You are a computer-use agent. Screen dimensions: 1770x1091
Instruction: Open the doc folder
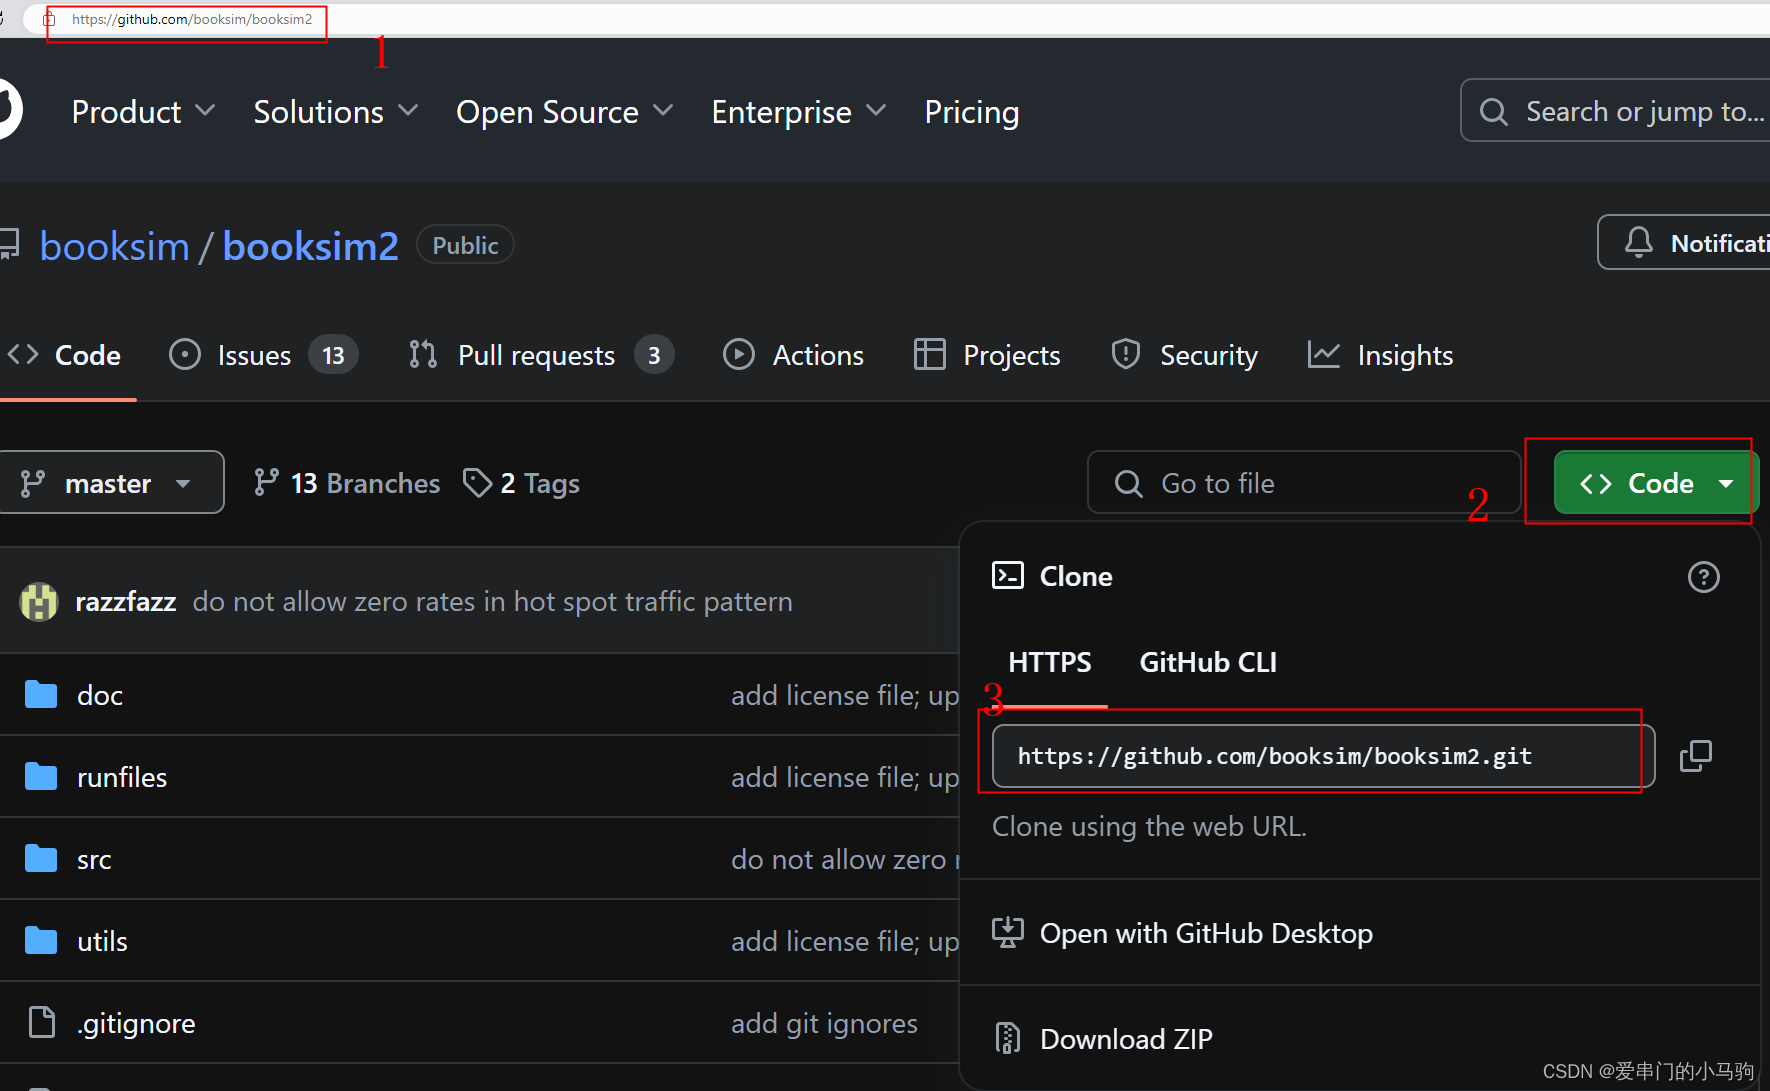pos(100,695)
